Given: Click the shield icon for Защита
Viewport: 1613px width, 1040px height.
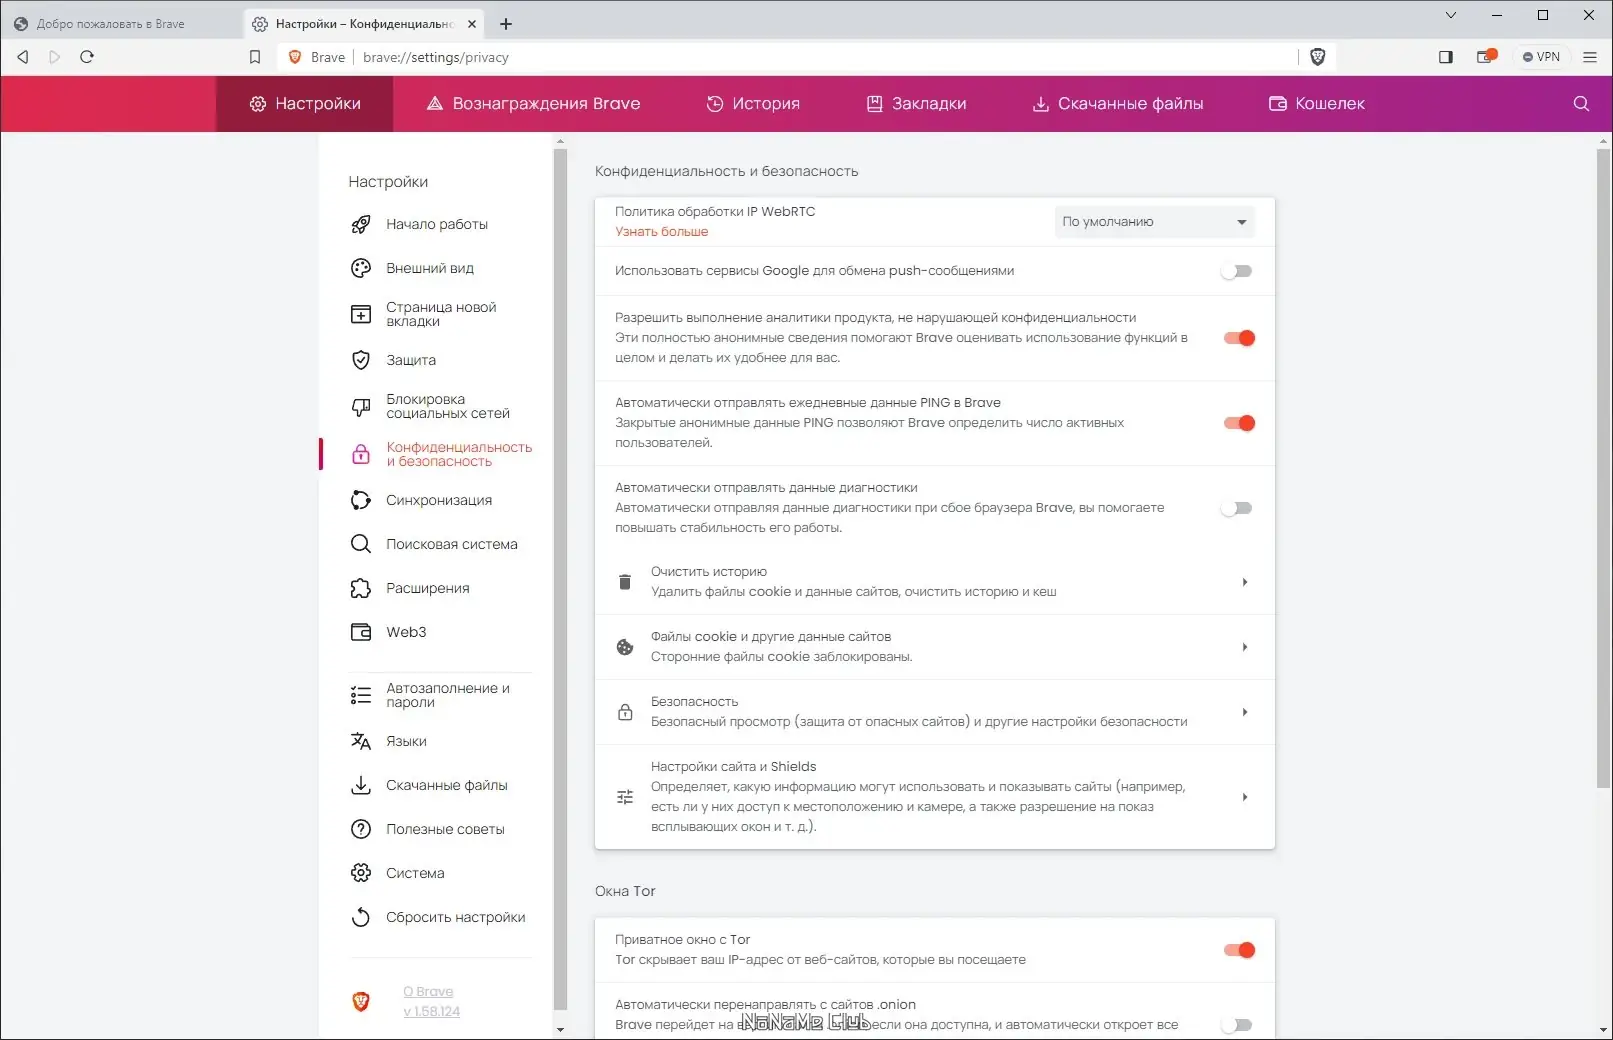Looking at the screenshot, I should [361, 360].
